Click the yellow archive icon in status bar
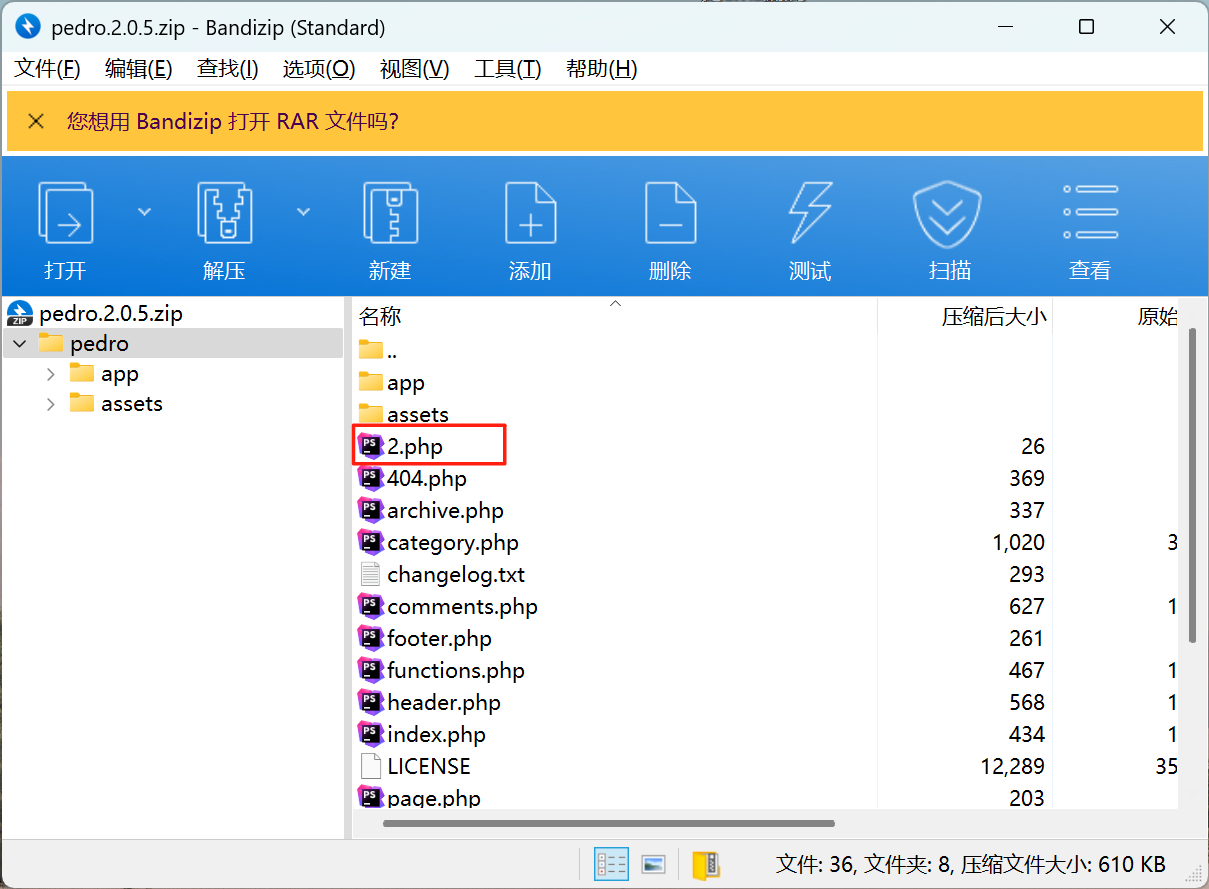Screen dimensions: 1209x889 coord(706,864)
